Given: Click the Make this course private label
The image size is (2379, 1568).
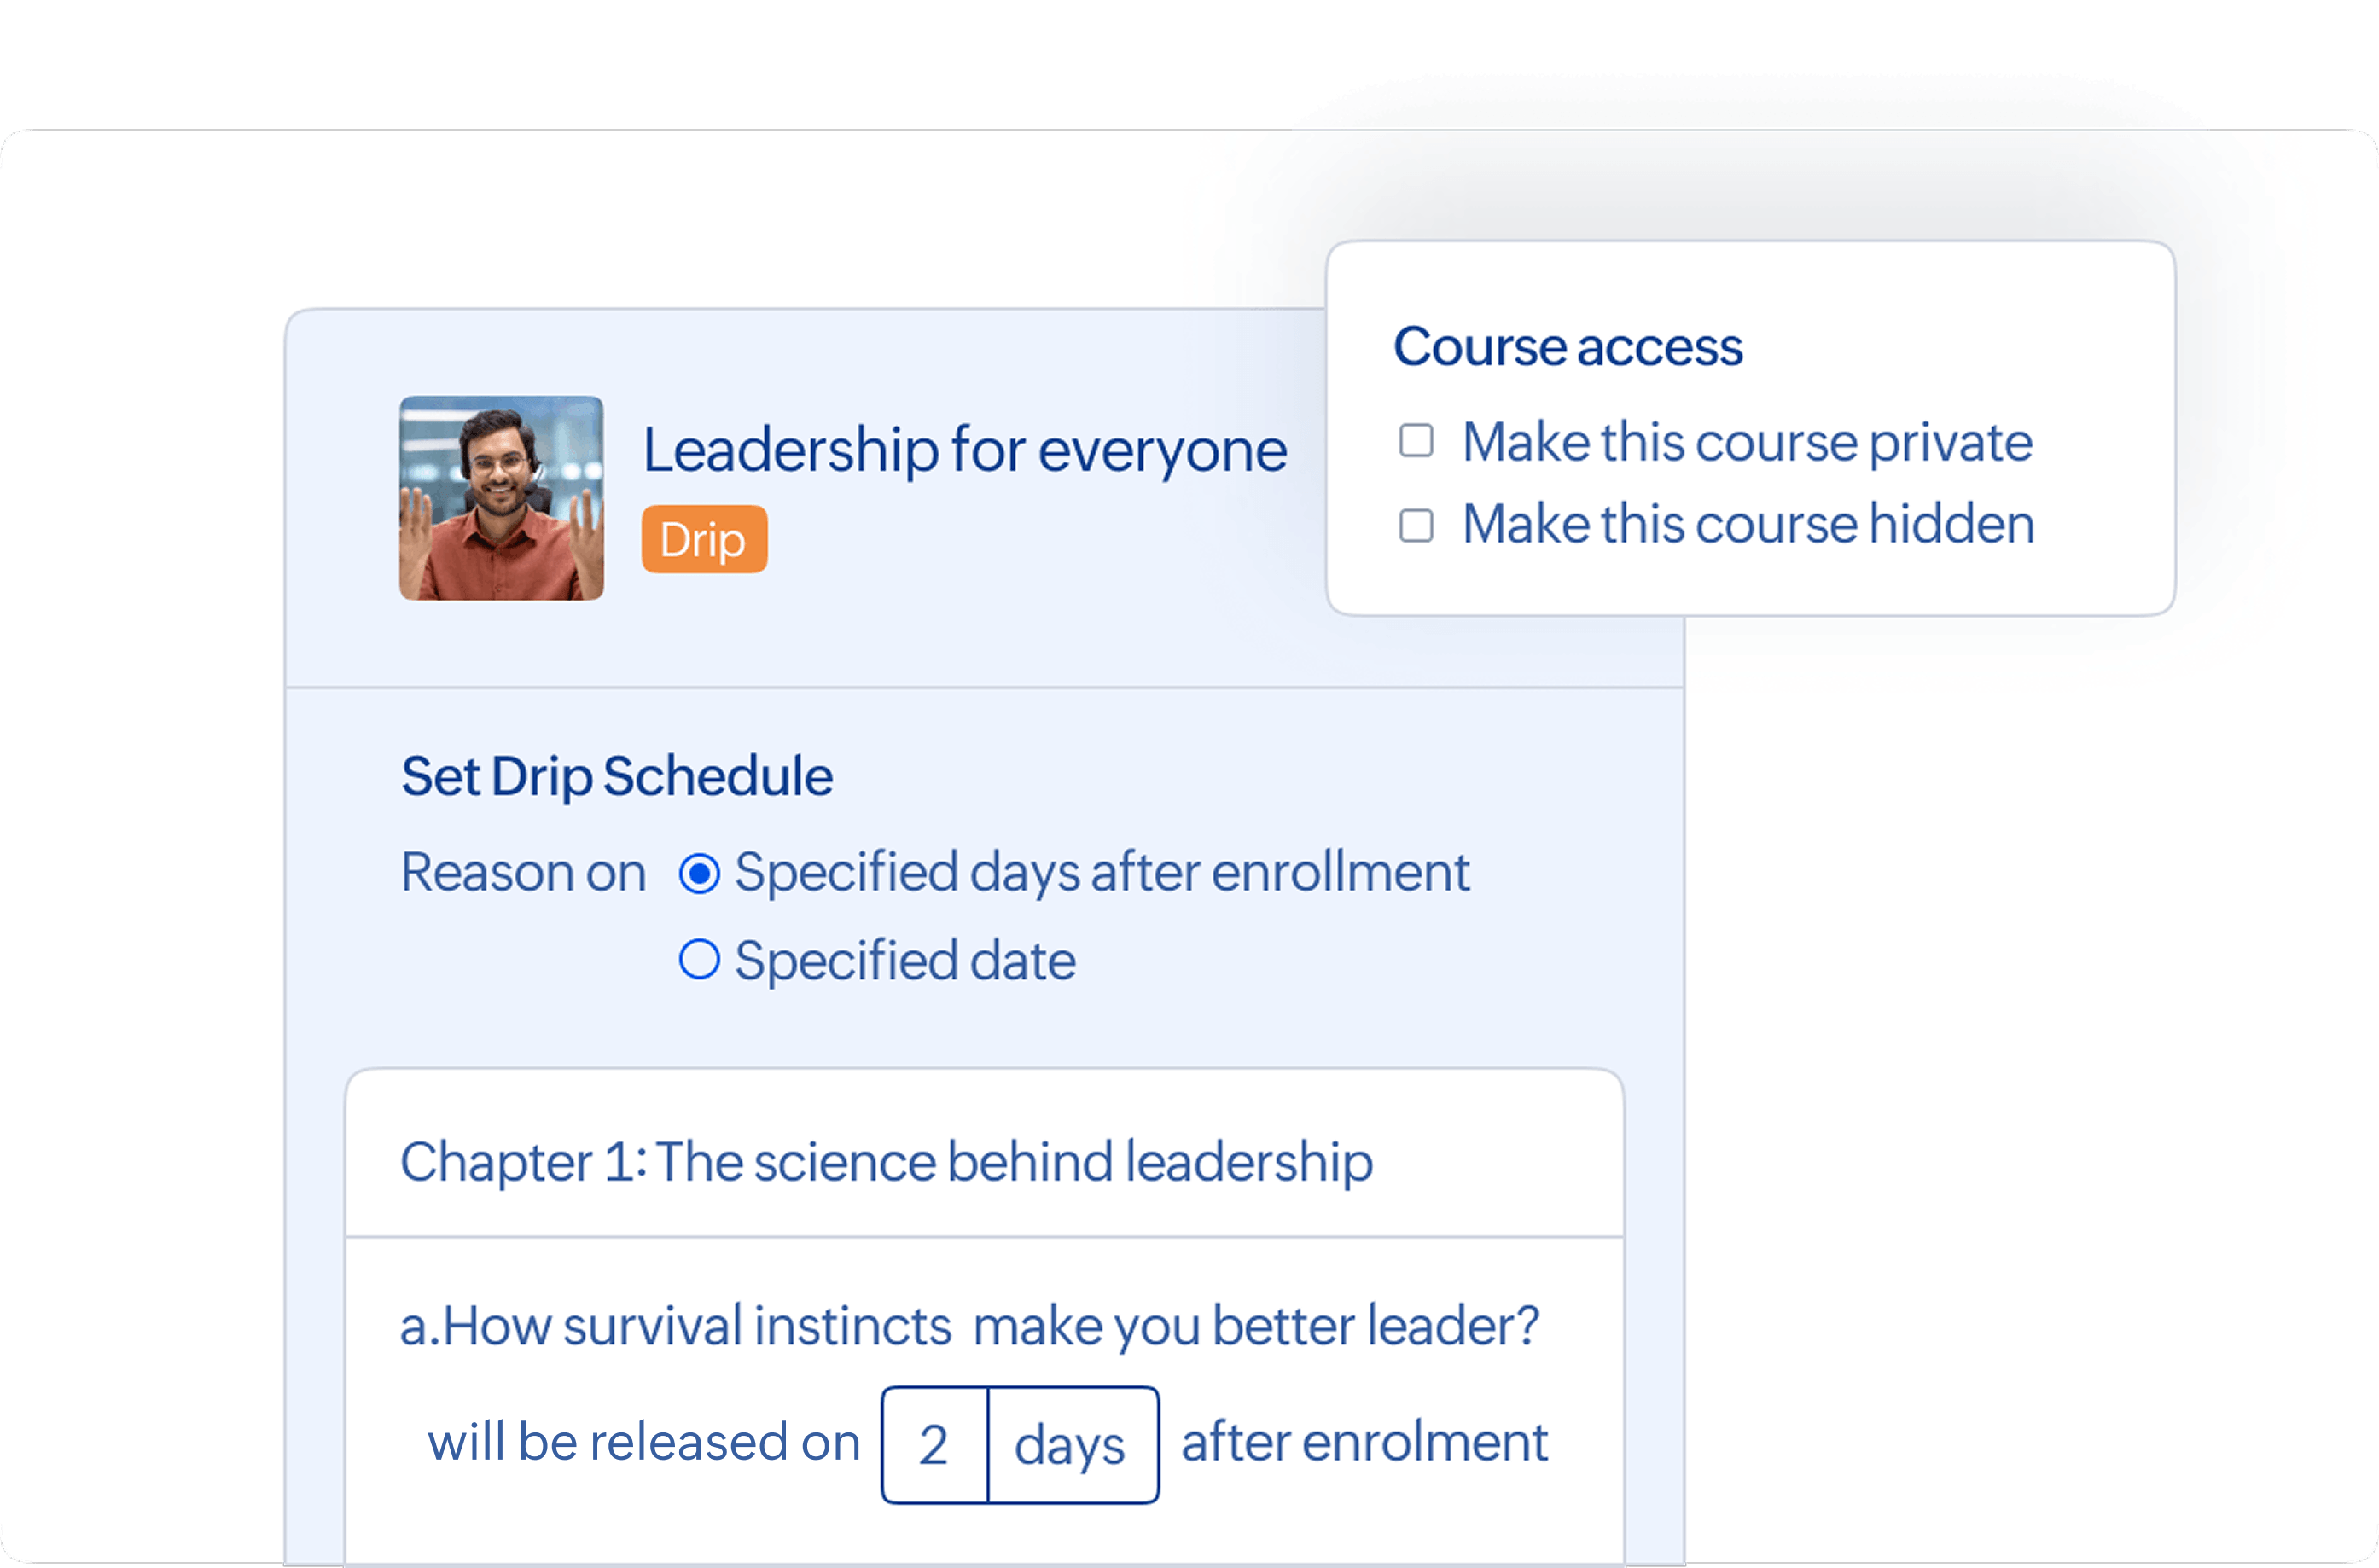Looking at the screenshot, I should tap(1747, 442).
